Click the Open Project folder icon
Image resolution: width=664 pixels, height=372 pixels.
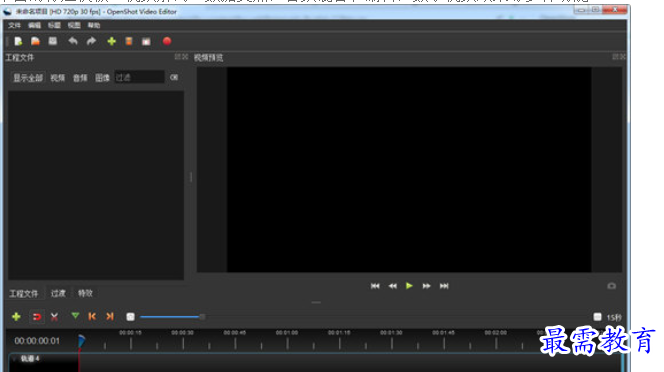point(36,41)
